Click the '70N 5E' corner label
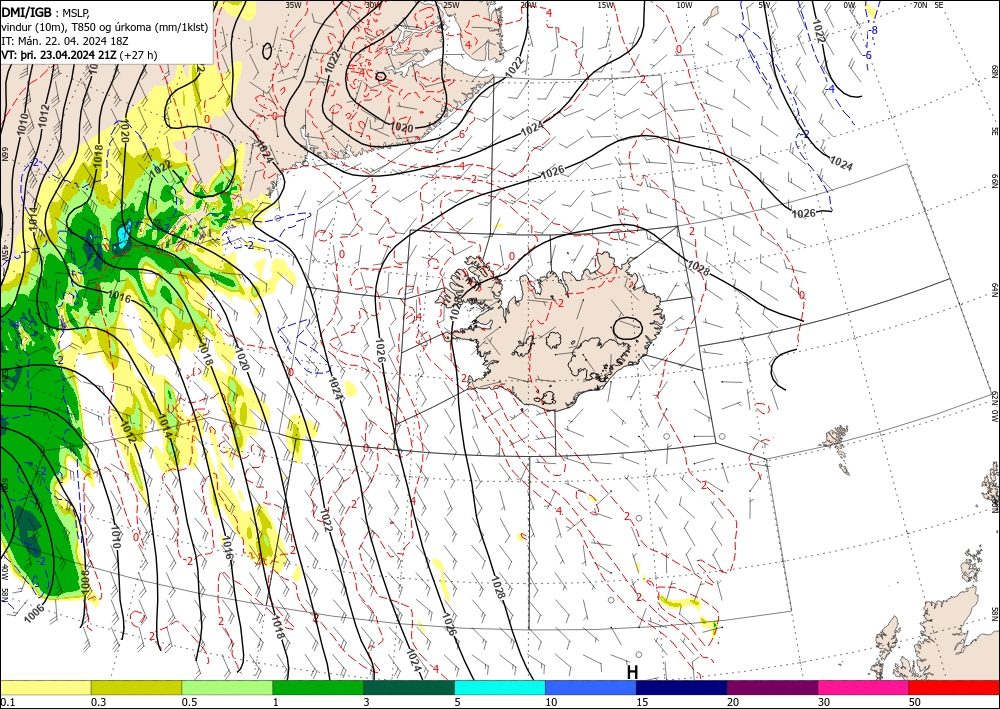The height and width of the screenshot is (709, 1000). [x=928, y=5]
